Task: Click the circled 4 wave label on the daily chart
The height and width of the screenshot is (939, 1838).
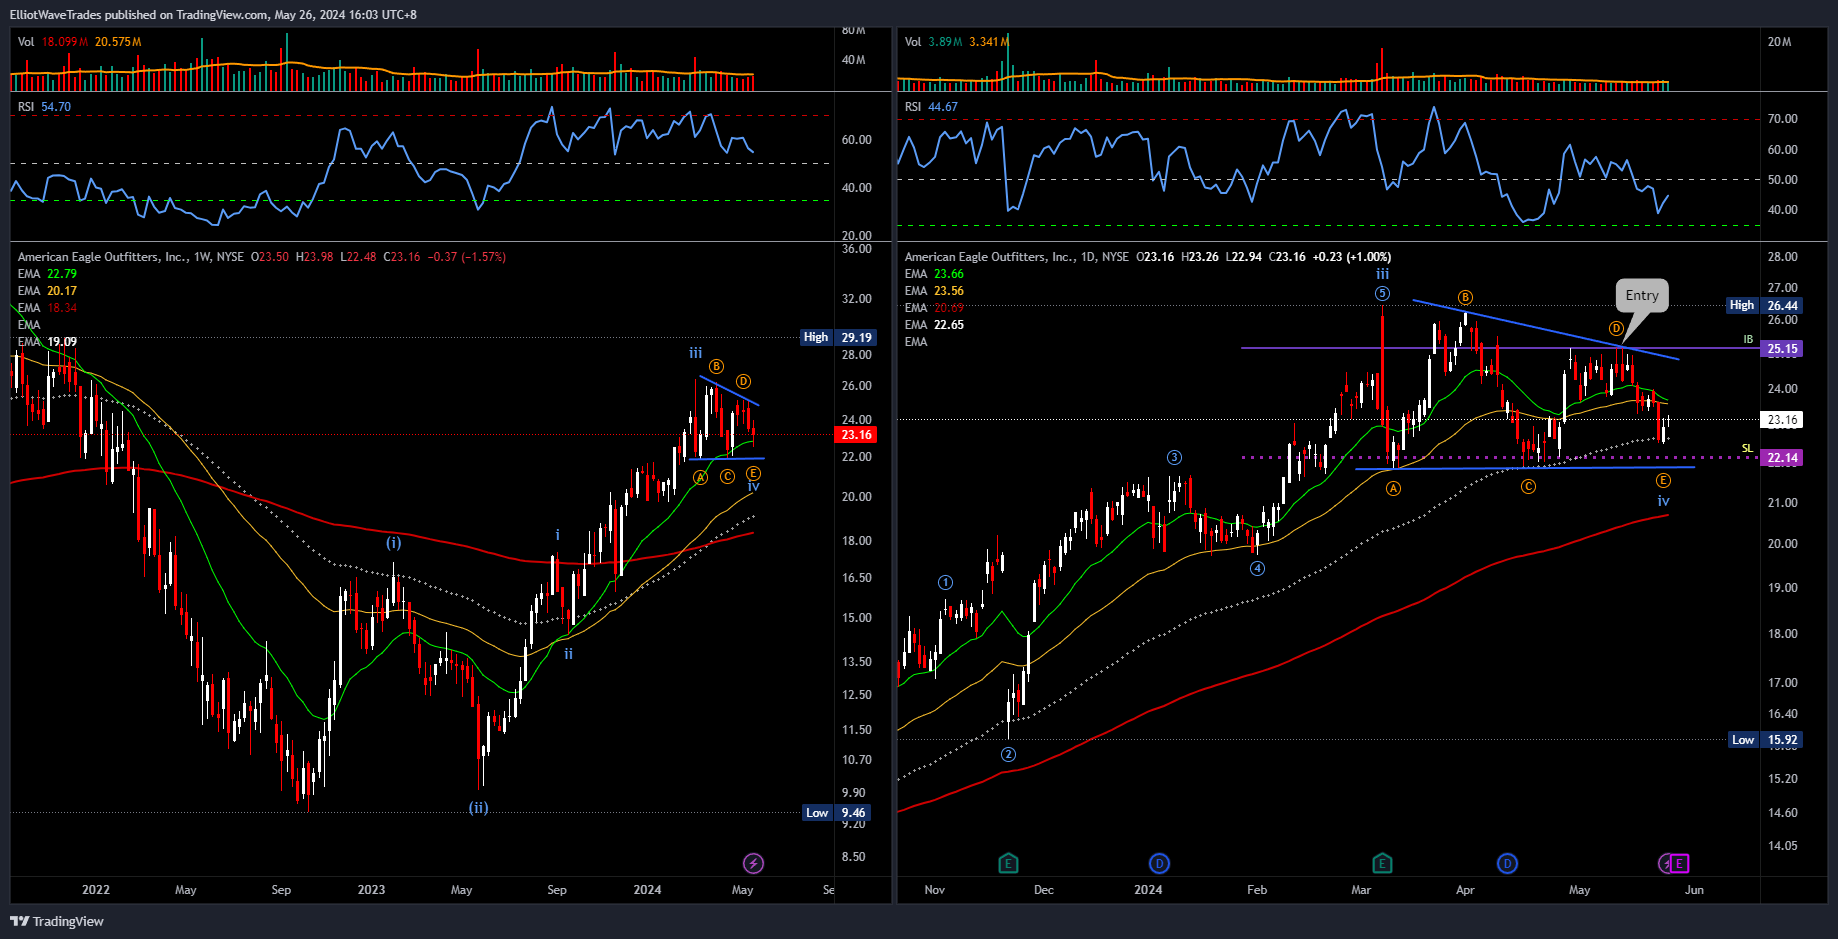Action: [1257, 568]
